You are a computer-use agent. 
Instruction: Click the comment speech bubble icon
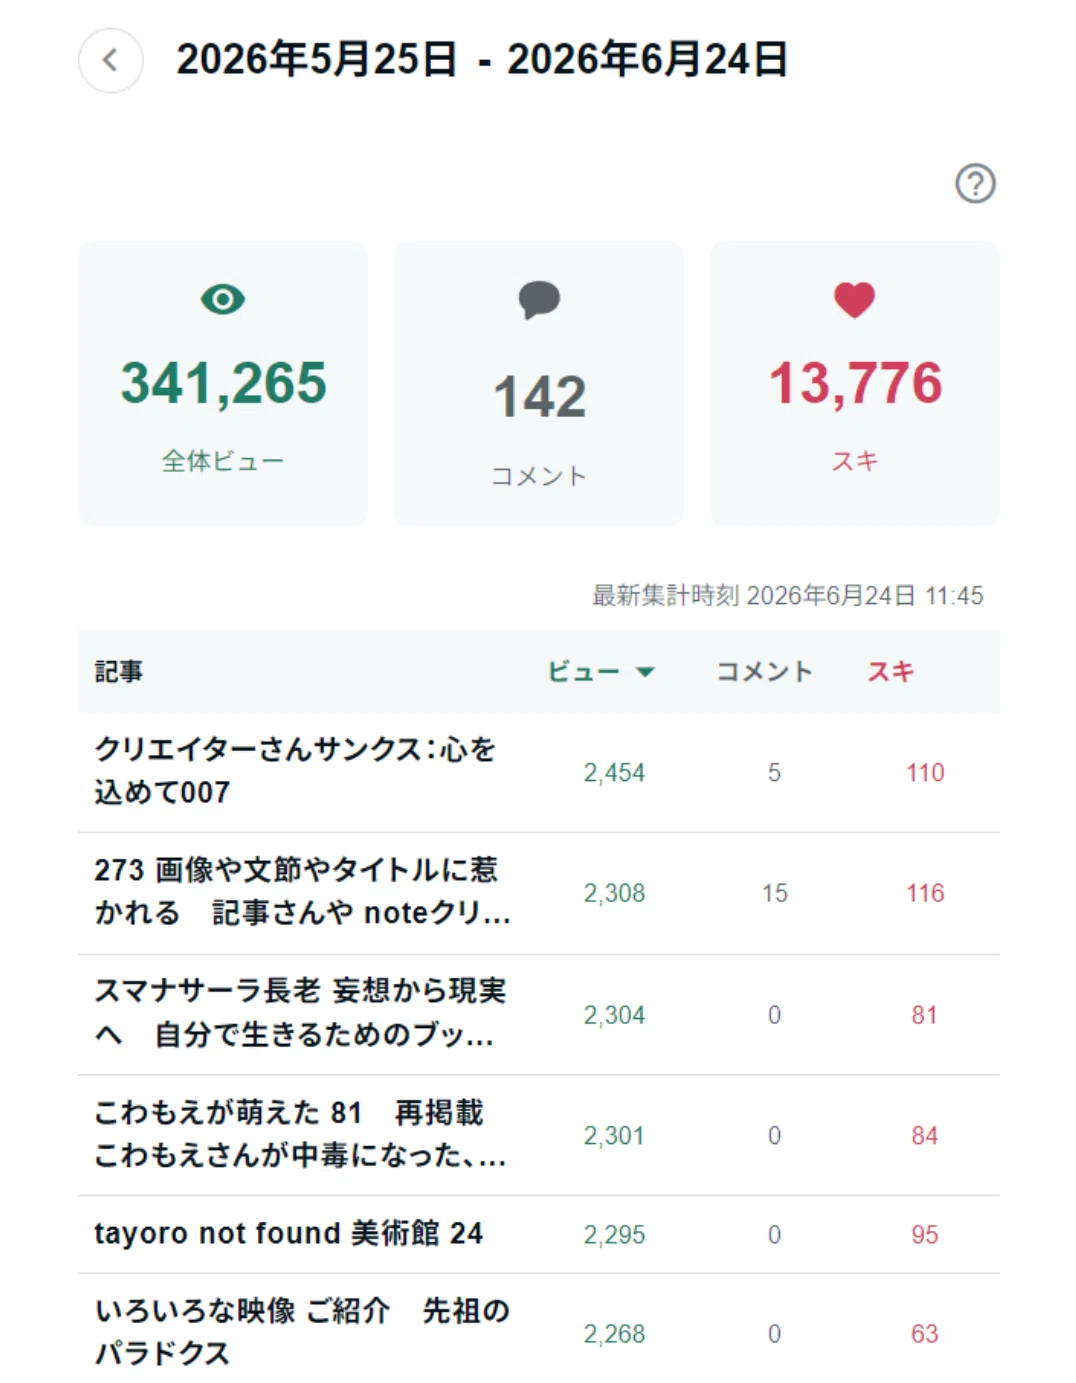539,300
